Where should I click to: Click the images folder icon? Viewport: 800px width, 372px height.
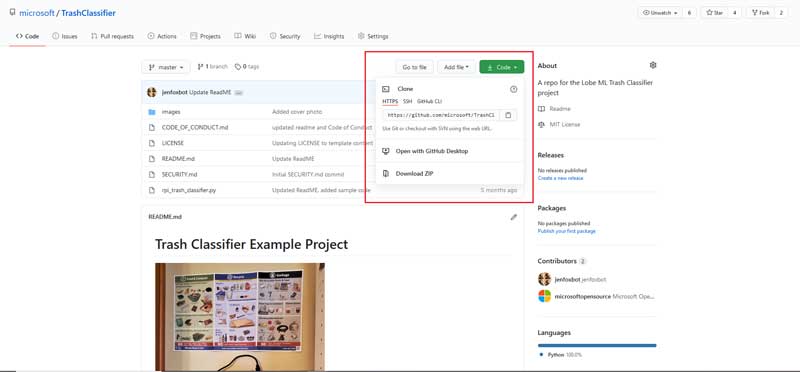click(152, 112)
